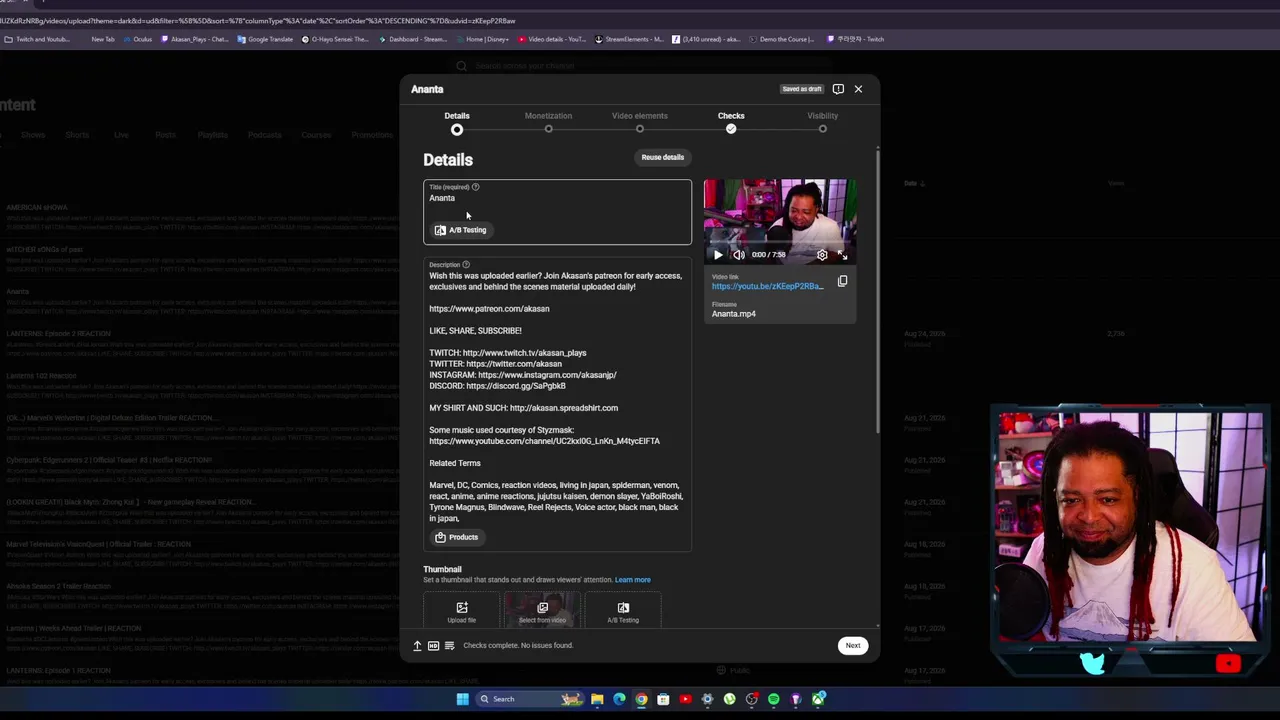Open the description help question-mark icon
The width and height of the screenshot is (1280, 720).
click(x=466, y=265)
